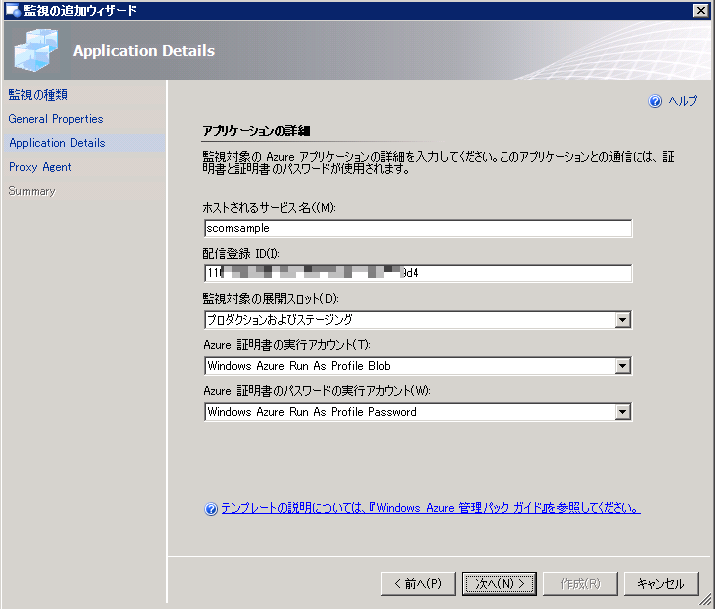Go to General Properties step

(x=56, y=119)
